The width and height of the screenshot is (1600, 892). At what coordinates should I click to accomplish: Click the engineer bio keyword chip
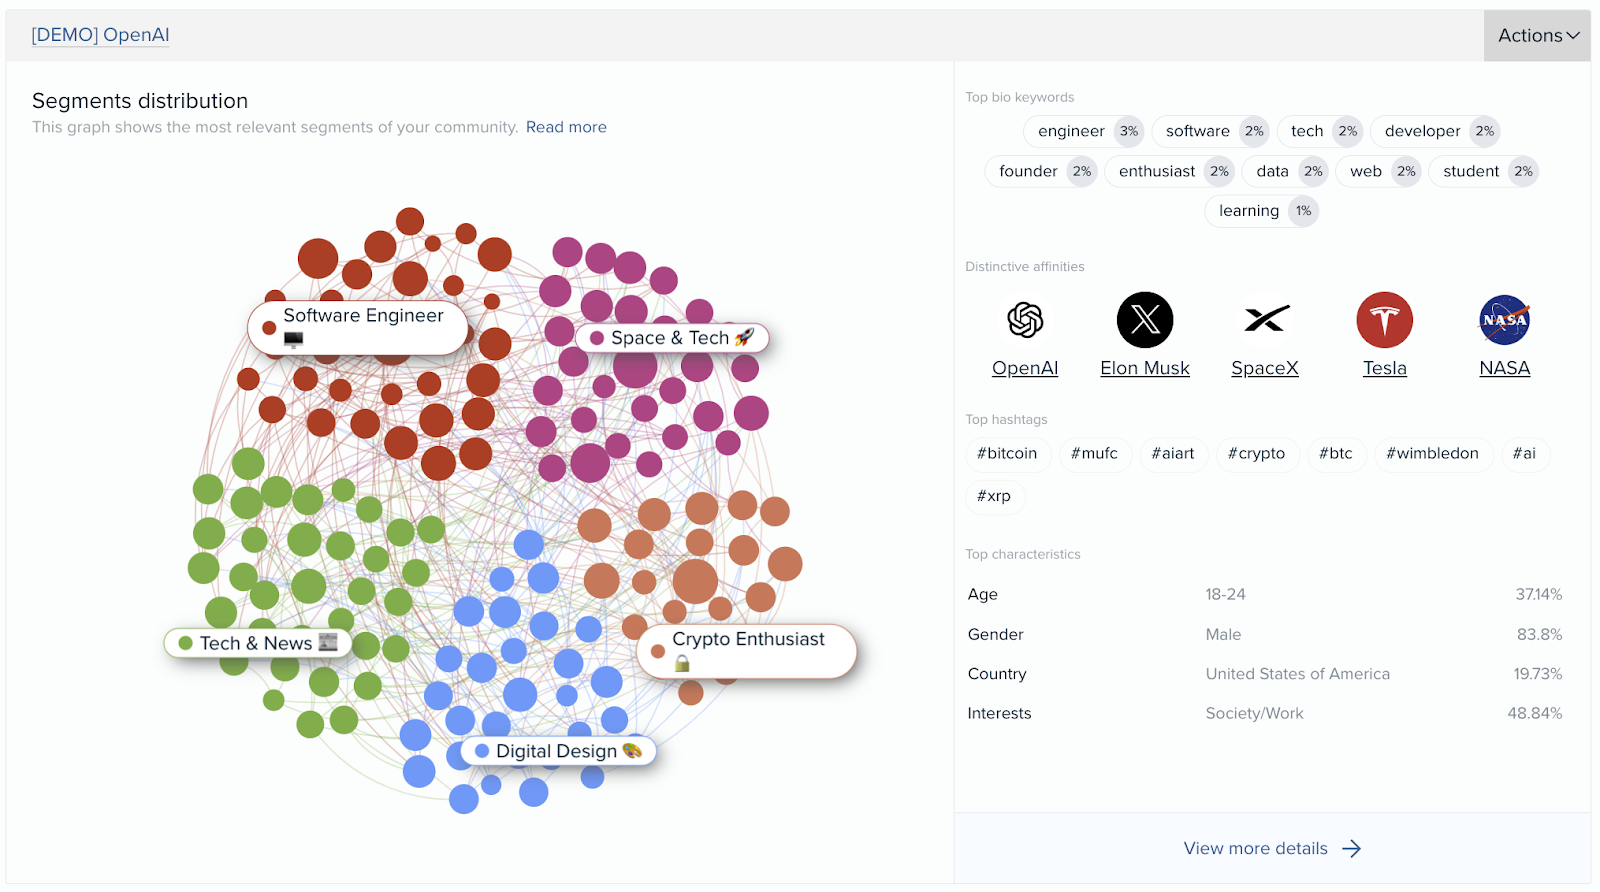click(x=1071, y=131)
